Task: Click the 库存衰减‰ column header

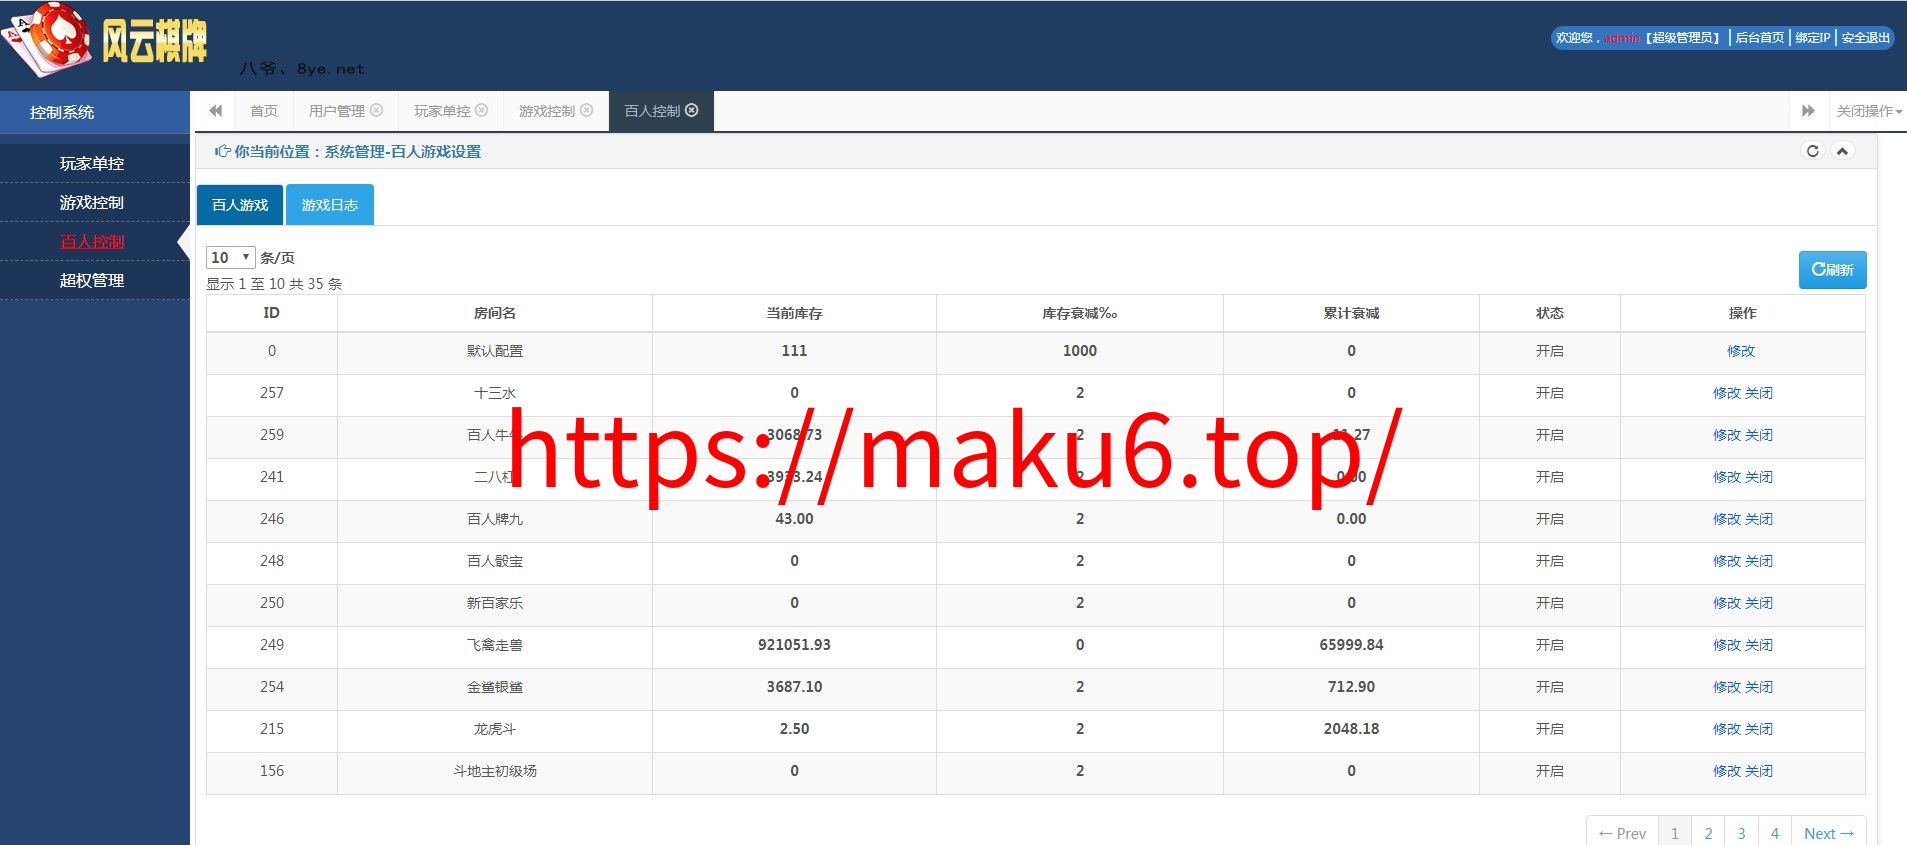Action: point(1079,313)
